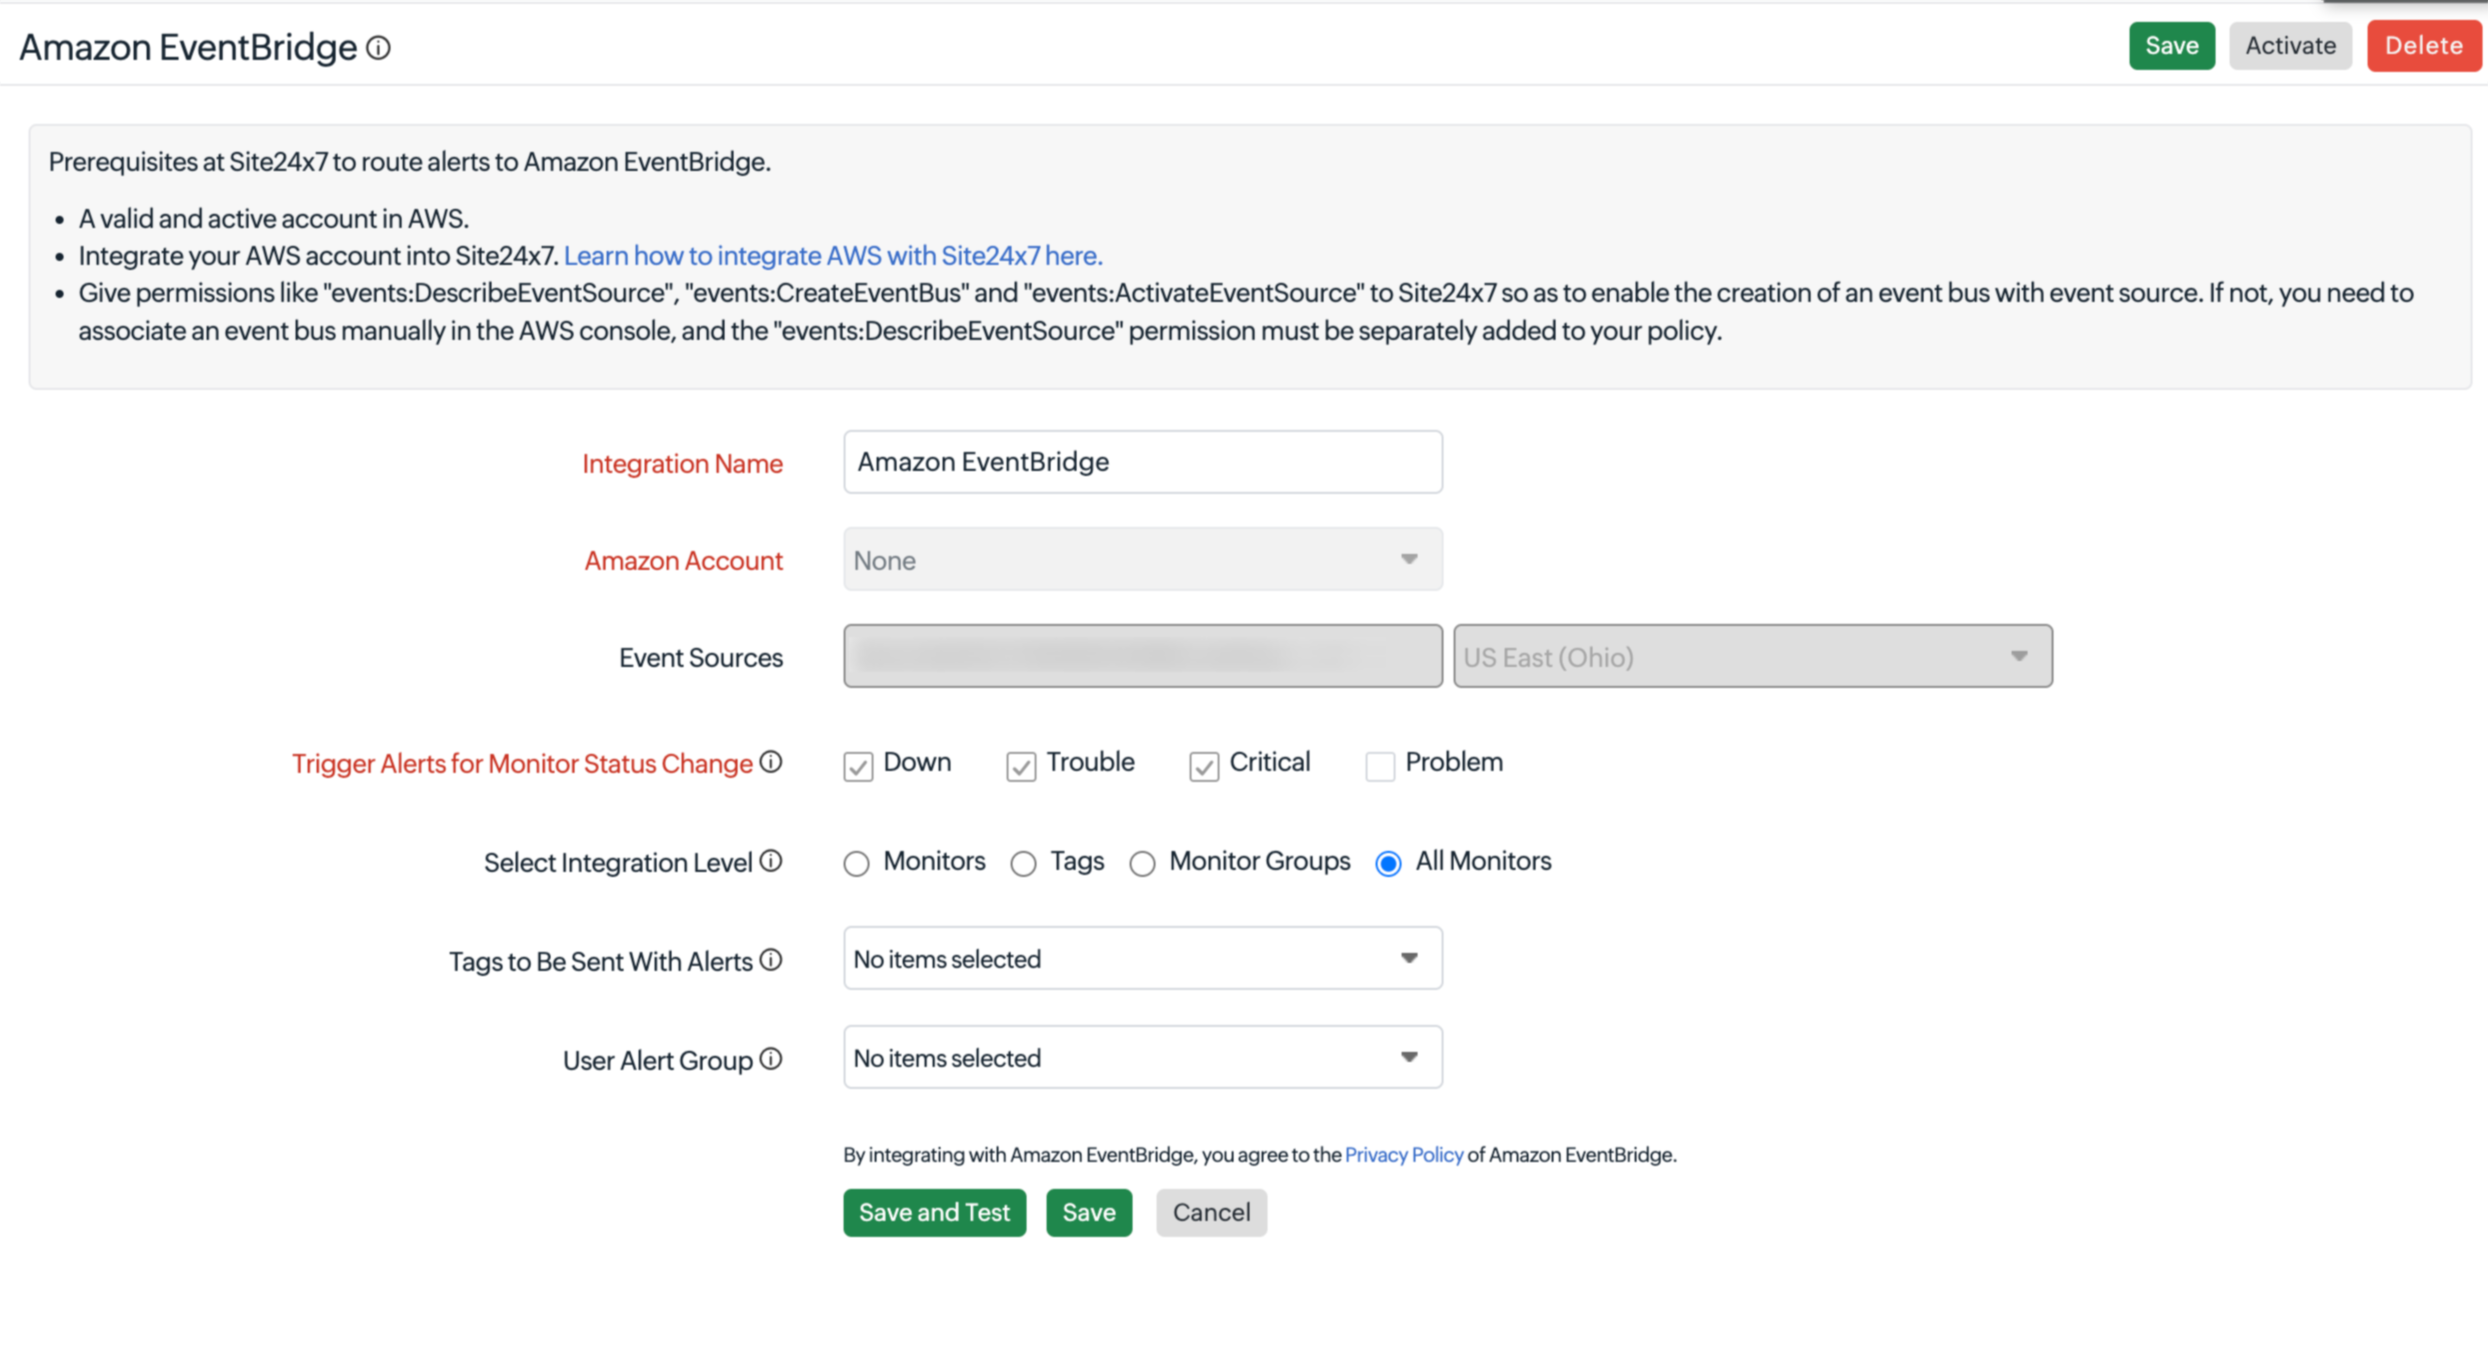Click the Activate button

coord(2290,46)
